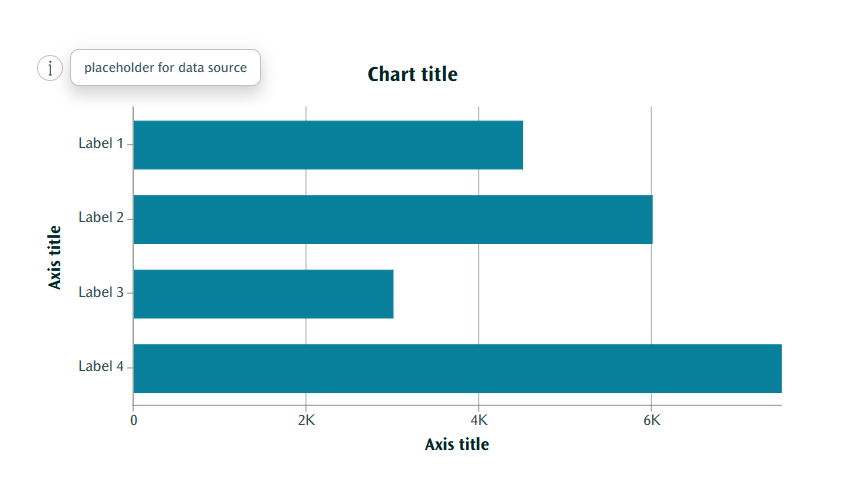Click the Label 4 bar
The height and width of the screenshot is (494, 848).
[457, 368]
